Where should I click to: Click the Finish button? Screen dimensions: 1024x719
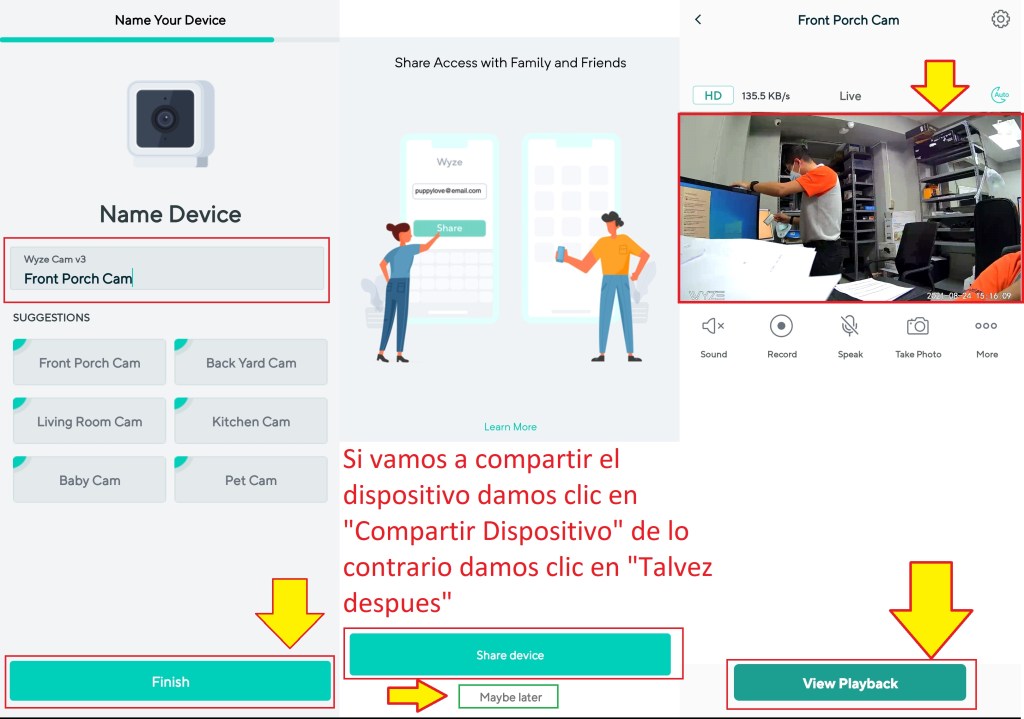click(170, 681)
